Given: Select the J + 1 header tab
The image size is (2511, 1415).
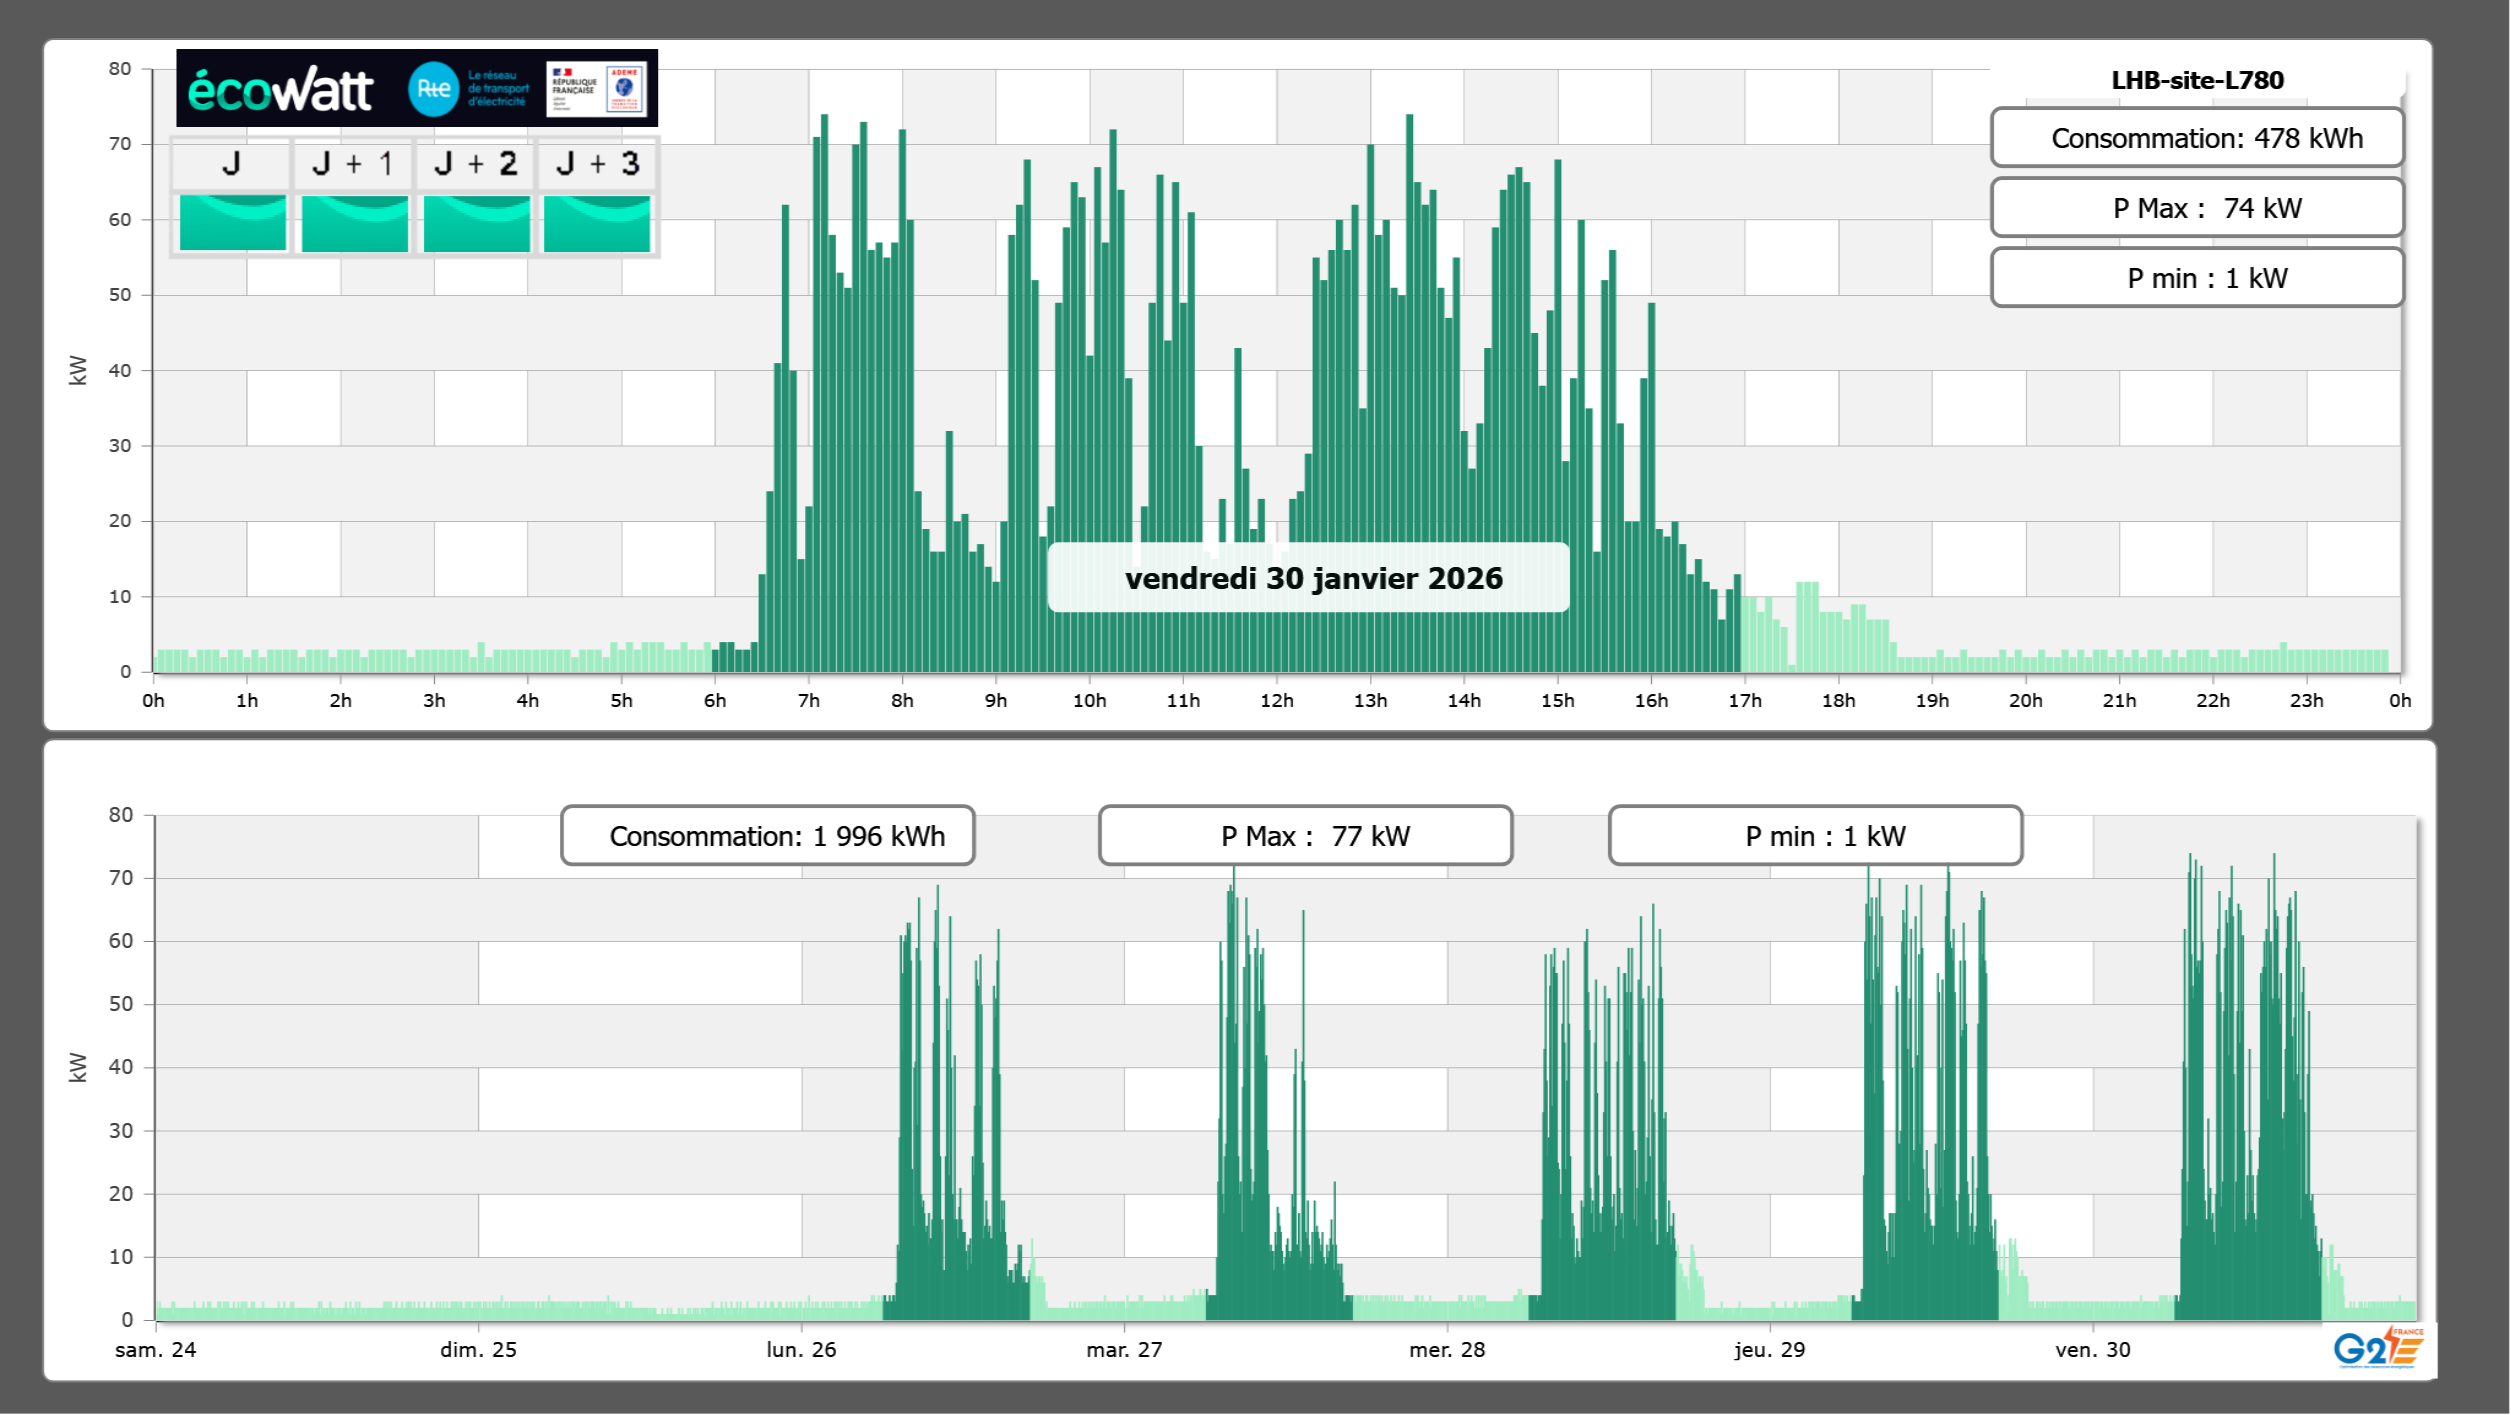Looking at the screenshot, I should pos(353,164).
